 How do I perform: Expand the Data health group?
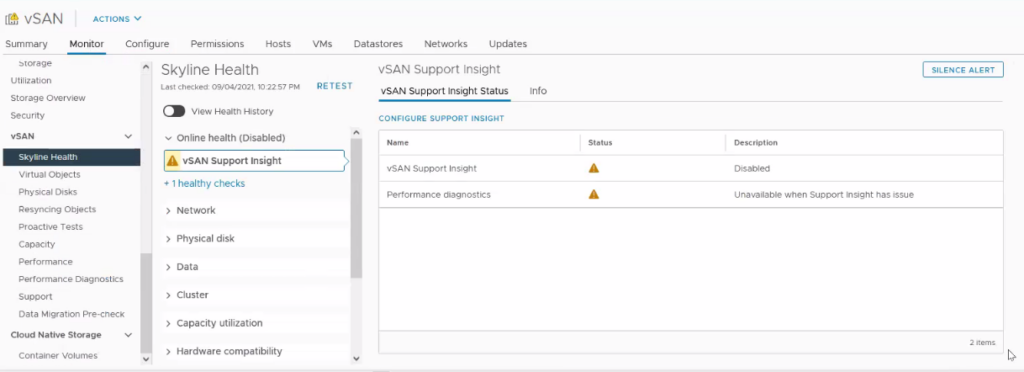click(168, 267)
